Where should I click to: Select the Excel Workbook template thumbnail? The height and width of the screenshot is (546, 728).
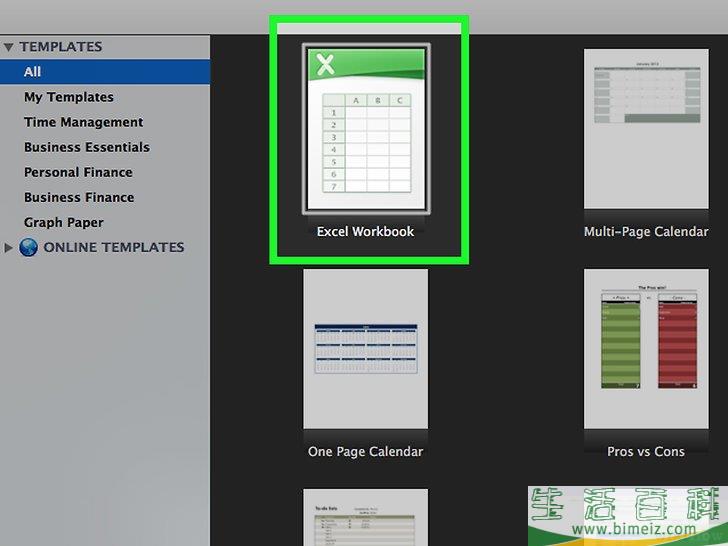[x=366, y=129]
